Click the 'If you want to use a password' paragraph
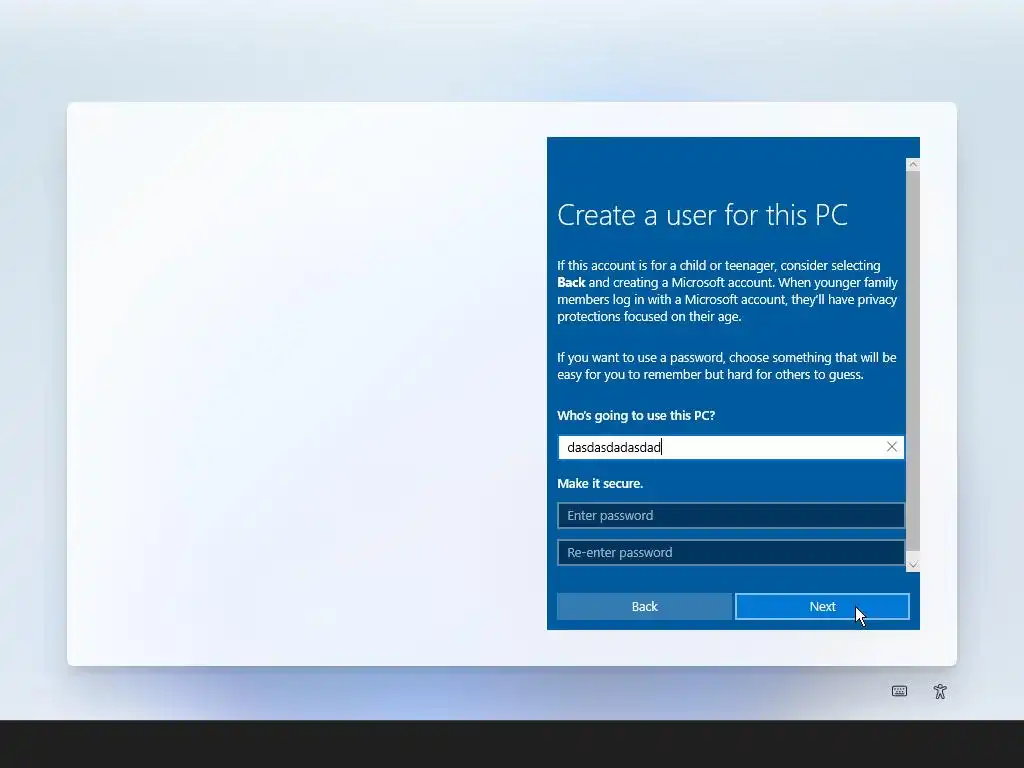 (x=727, y=366)
